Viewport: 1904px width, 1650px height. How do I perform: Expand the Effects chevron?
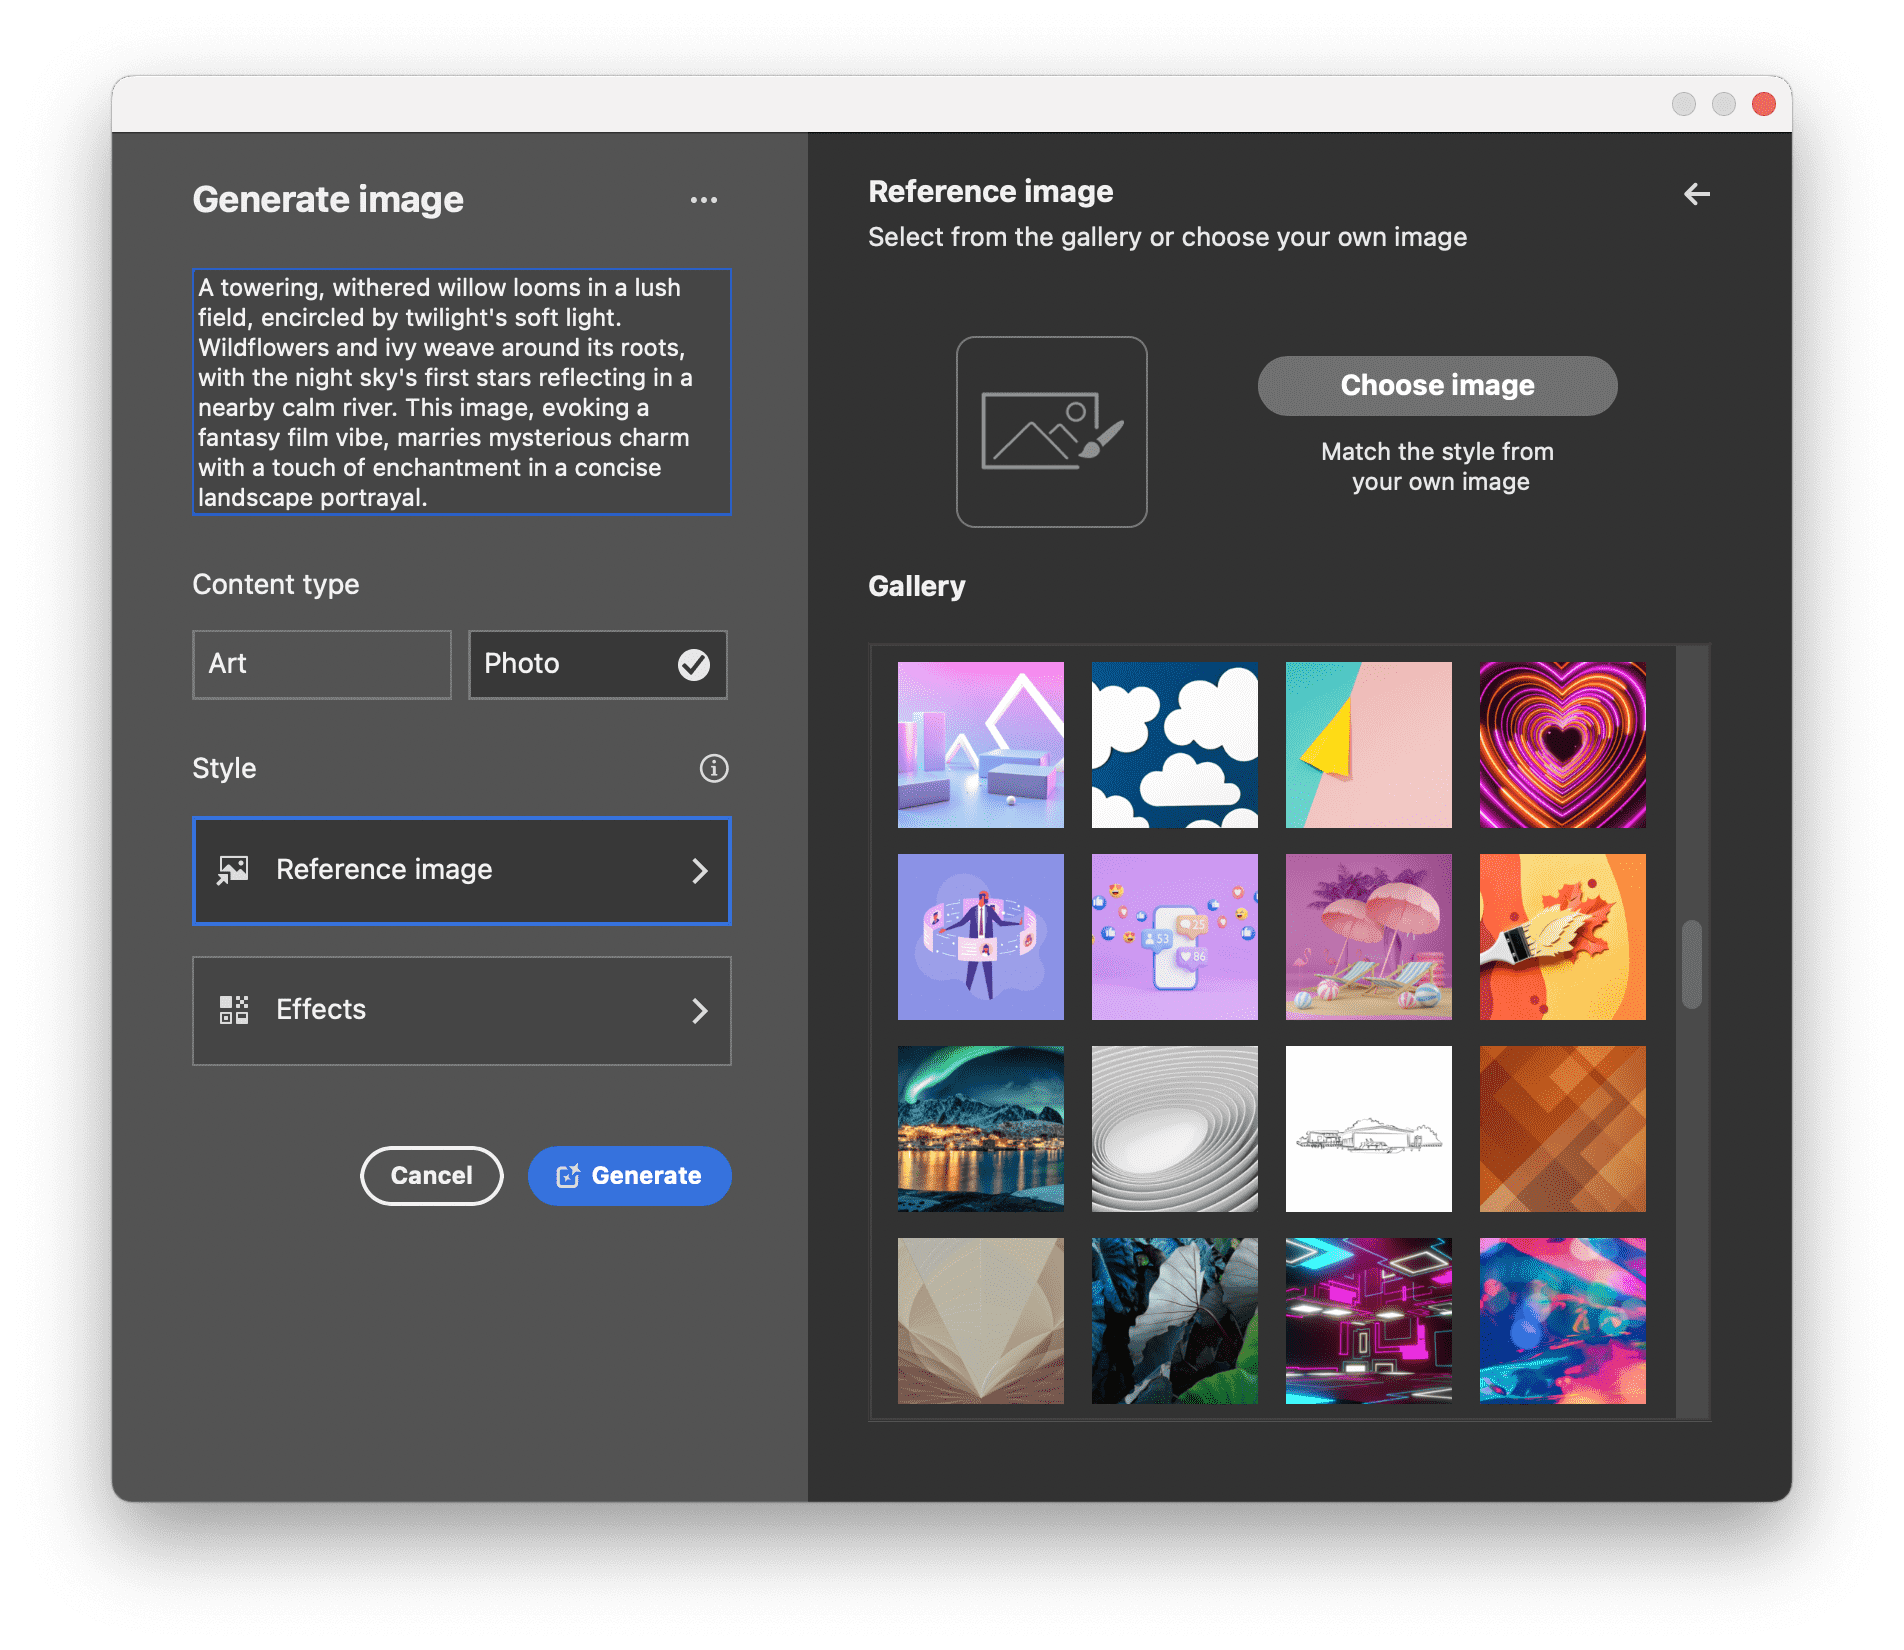click(700, 1011)
